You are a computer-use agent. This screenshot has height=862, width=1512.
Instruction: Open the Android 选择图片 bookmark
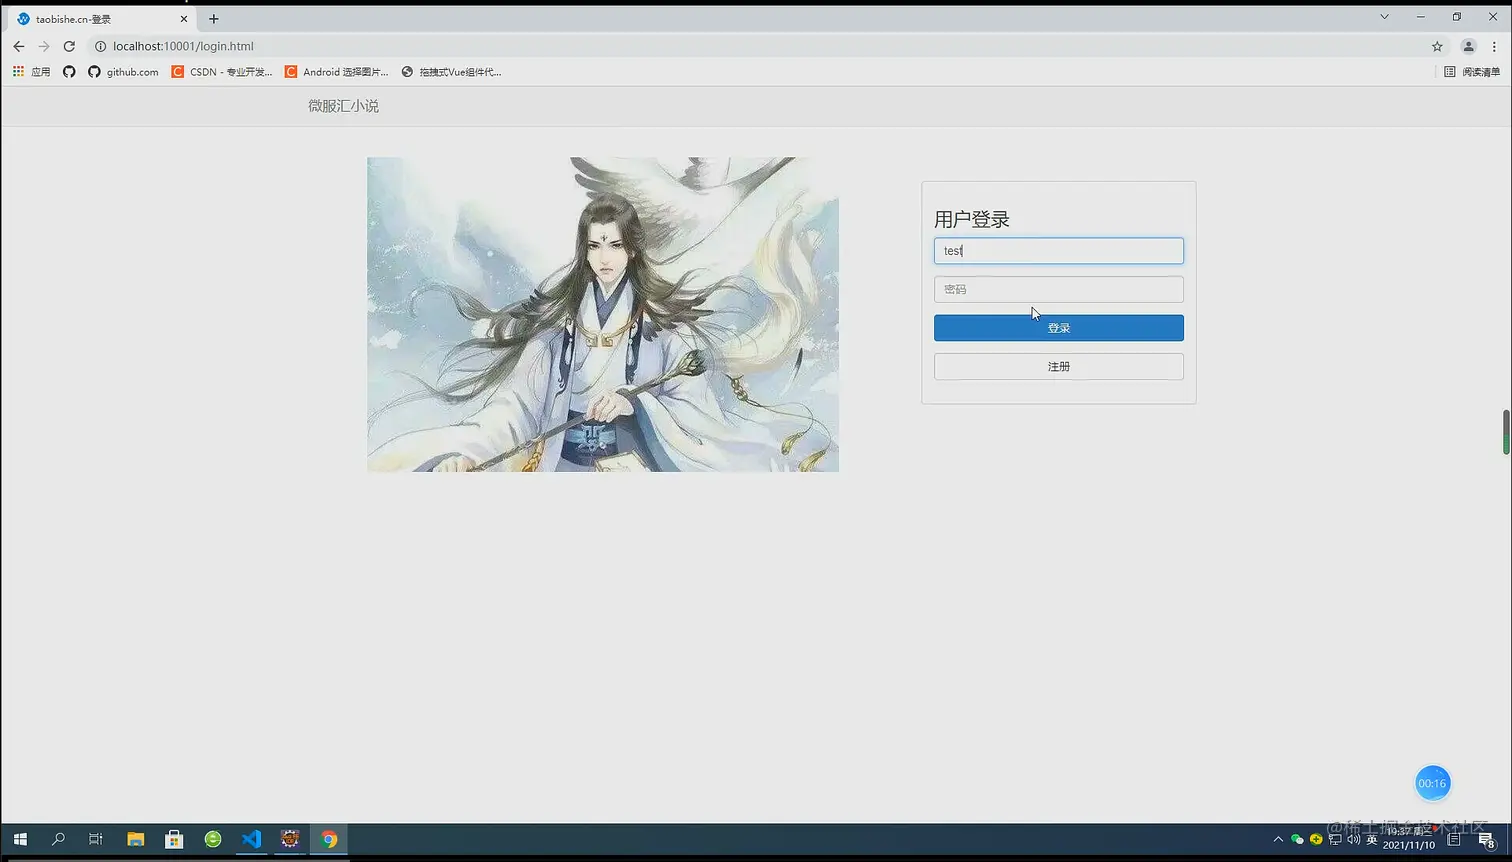coord(337,72)
